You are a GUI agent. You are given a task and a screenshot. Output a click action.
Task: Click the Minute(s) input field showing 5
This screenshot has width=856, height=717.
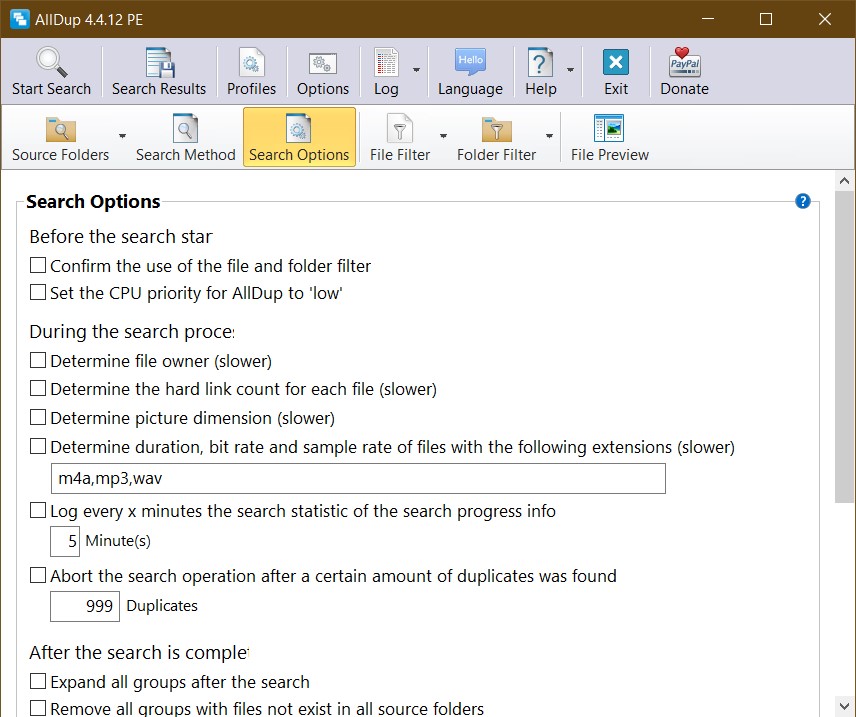pos(65,541)
